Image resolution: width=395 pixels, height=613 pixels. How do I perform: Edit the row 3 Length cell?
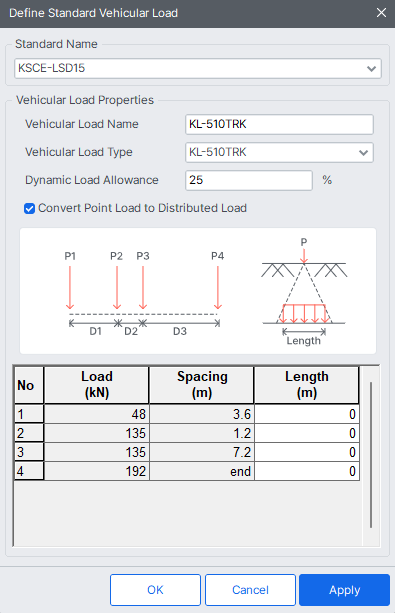[x=307, y=452]
